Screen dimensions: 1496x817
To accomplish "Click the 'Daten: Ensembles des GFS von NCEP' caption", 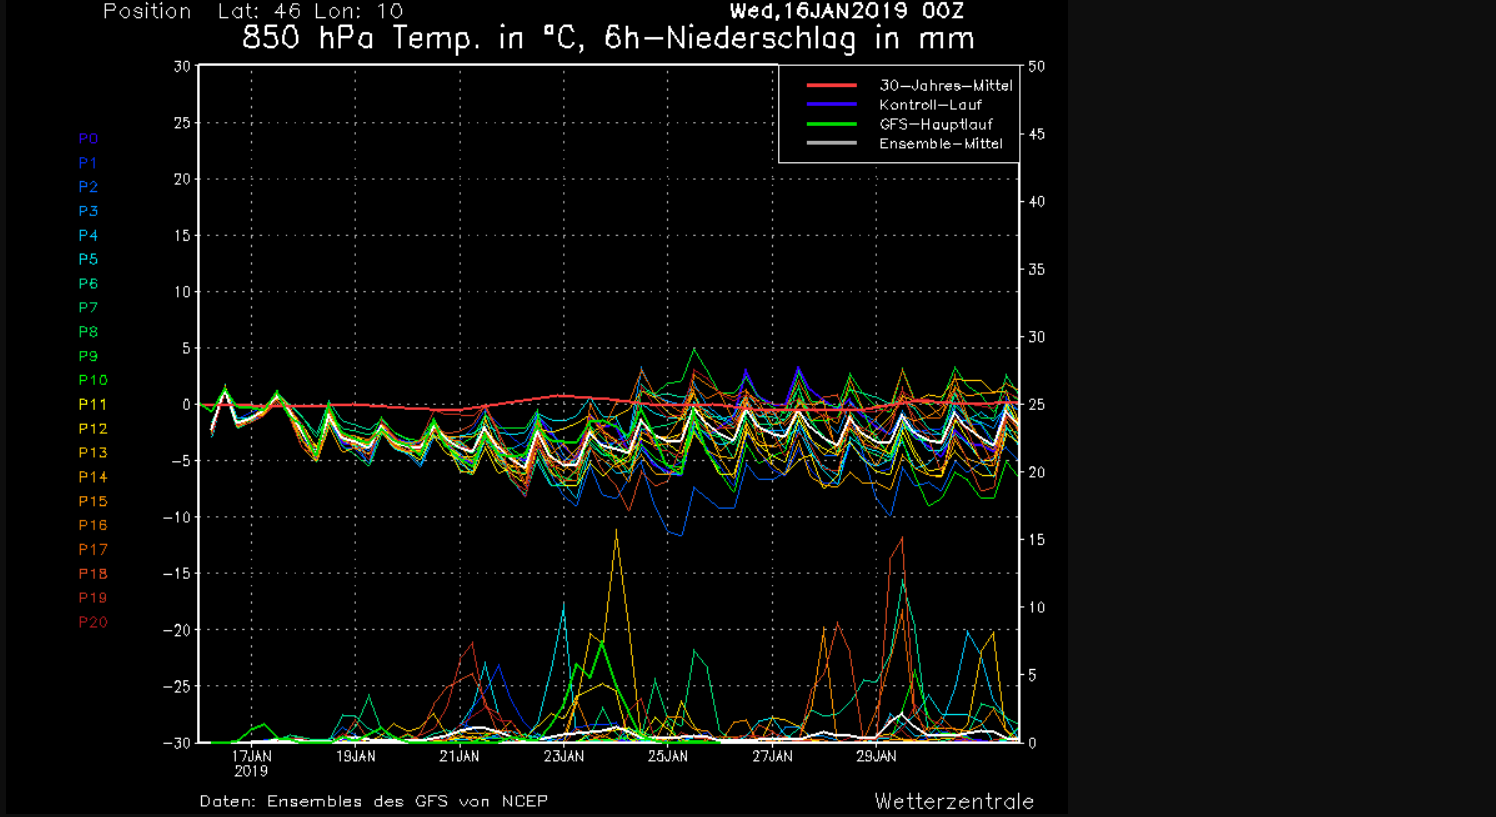I will (x=374, y=801).
